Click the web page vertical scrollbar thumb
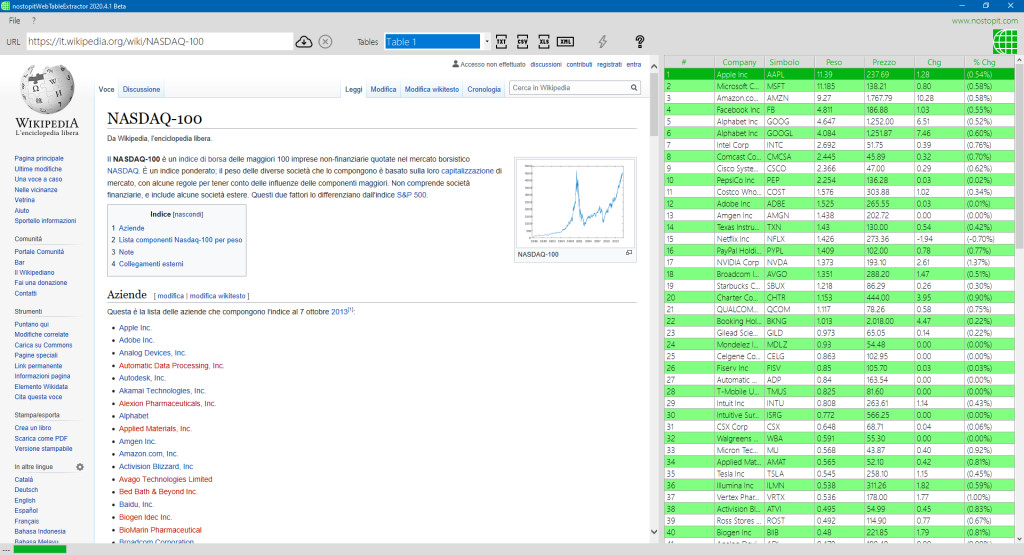The width and height of the screenshot is (1024, 555). [654, 104]
